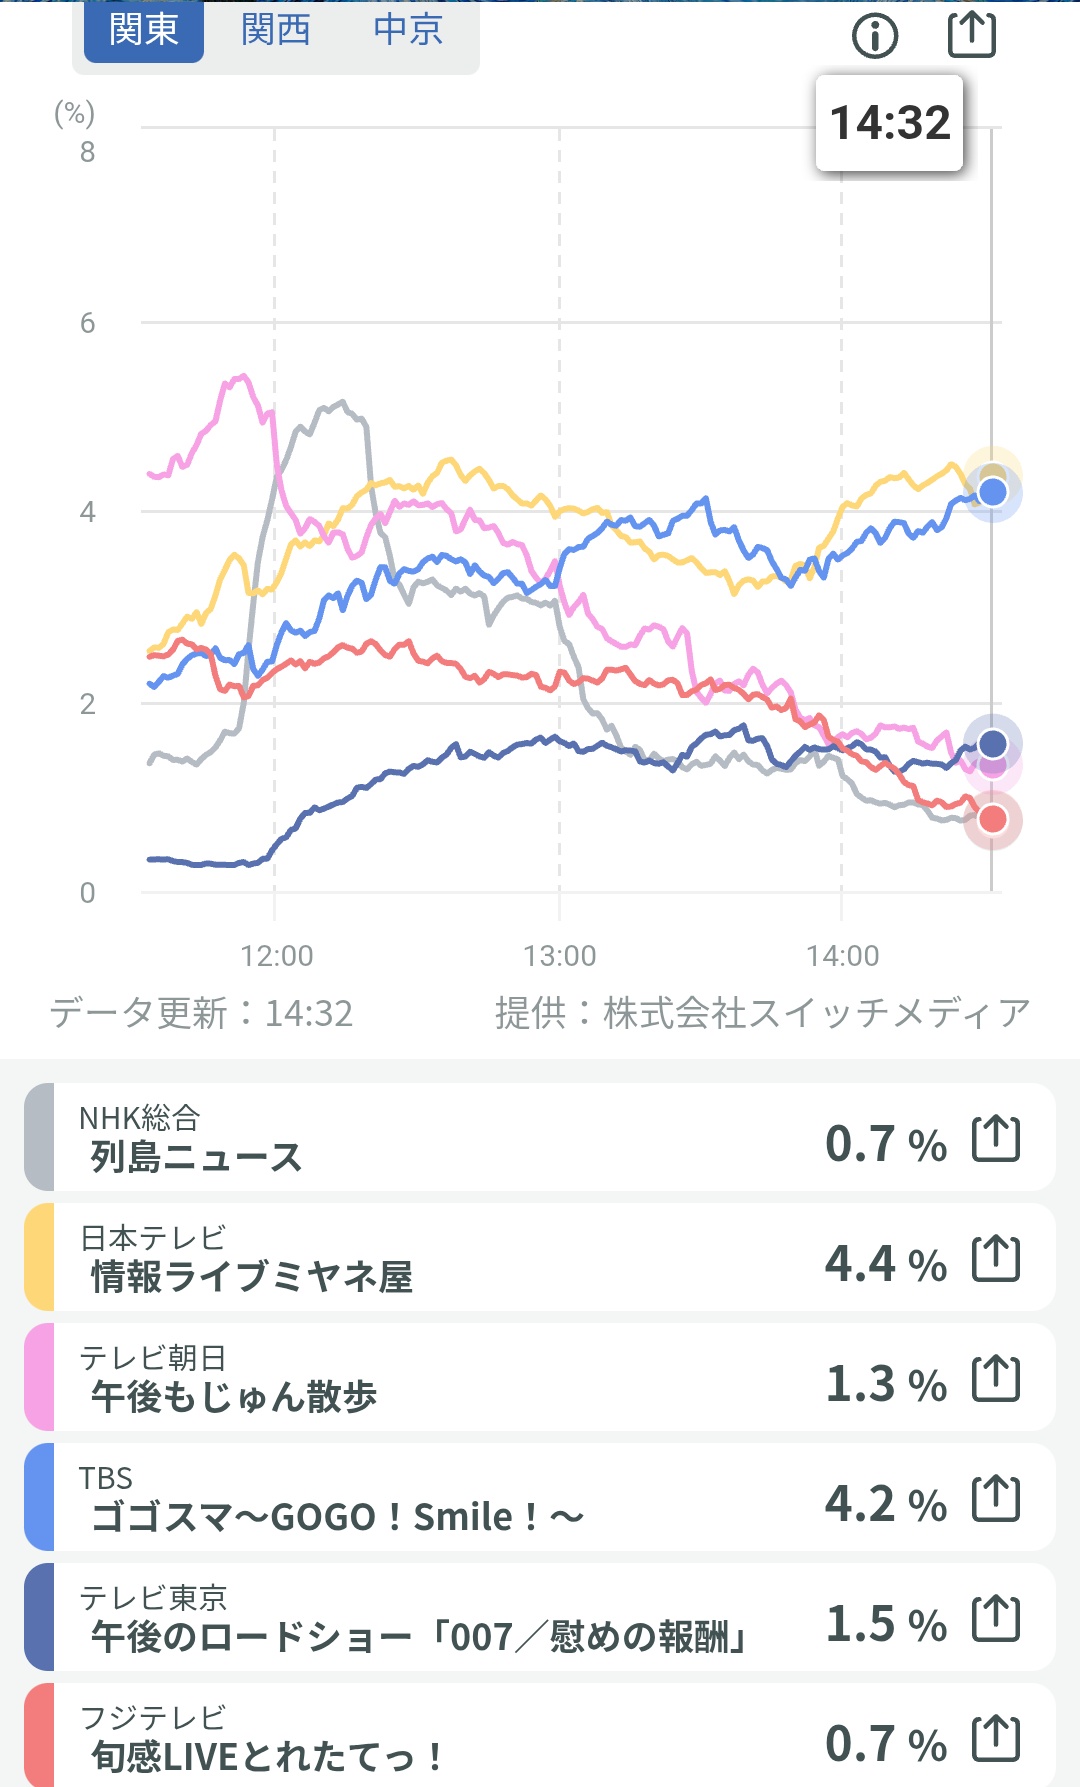Share the テレビ東京 ロードショー rating
Viewport: 1080px width, 1787px height.
(x=996, y=1619)
